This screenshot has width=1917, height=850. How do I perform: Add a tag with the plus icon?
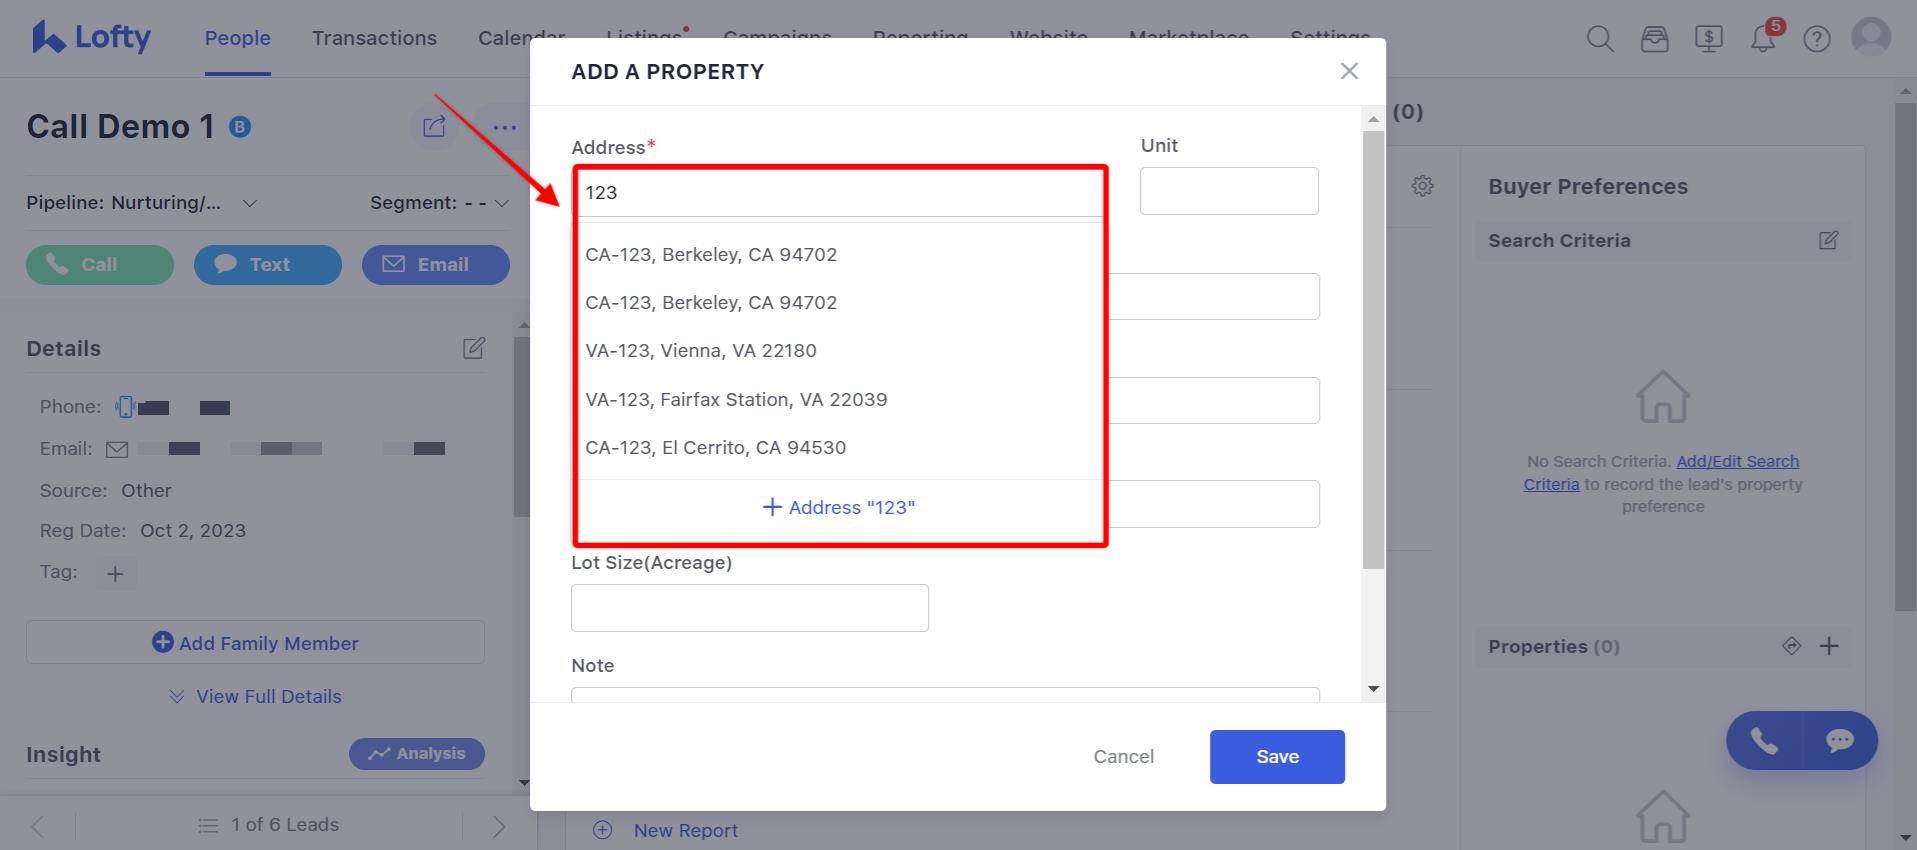[115, 573]
